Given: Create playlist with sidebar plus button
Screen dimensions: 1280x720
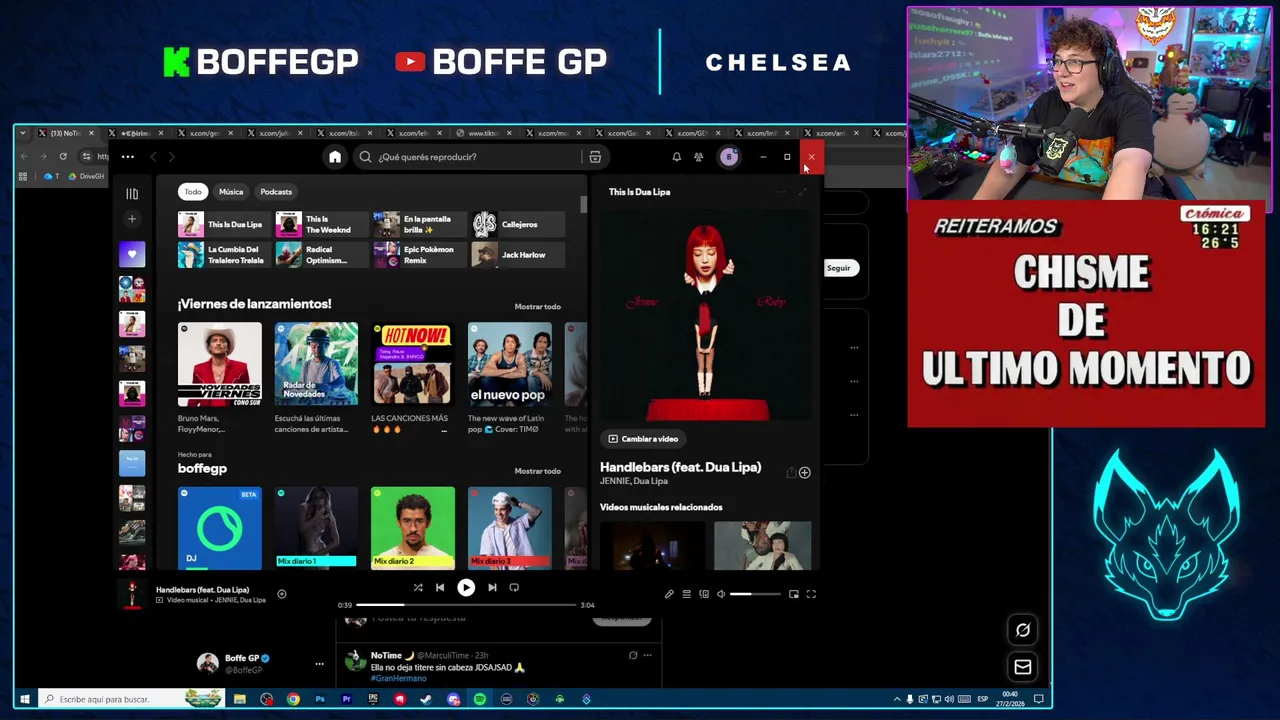Looking at the screenshot, I should [132, 219].
